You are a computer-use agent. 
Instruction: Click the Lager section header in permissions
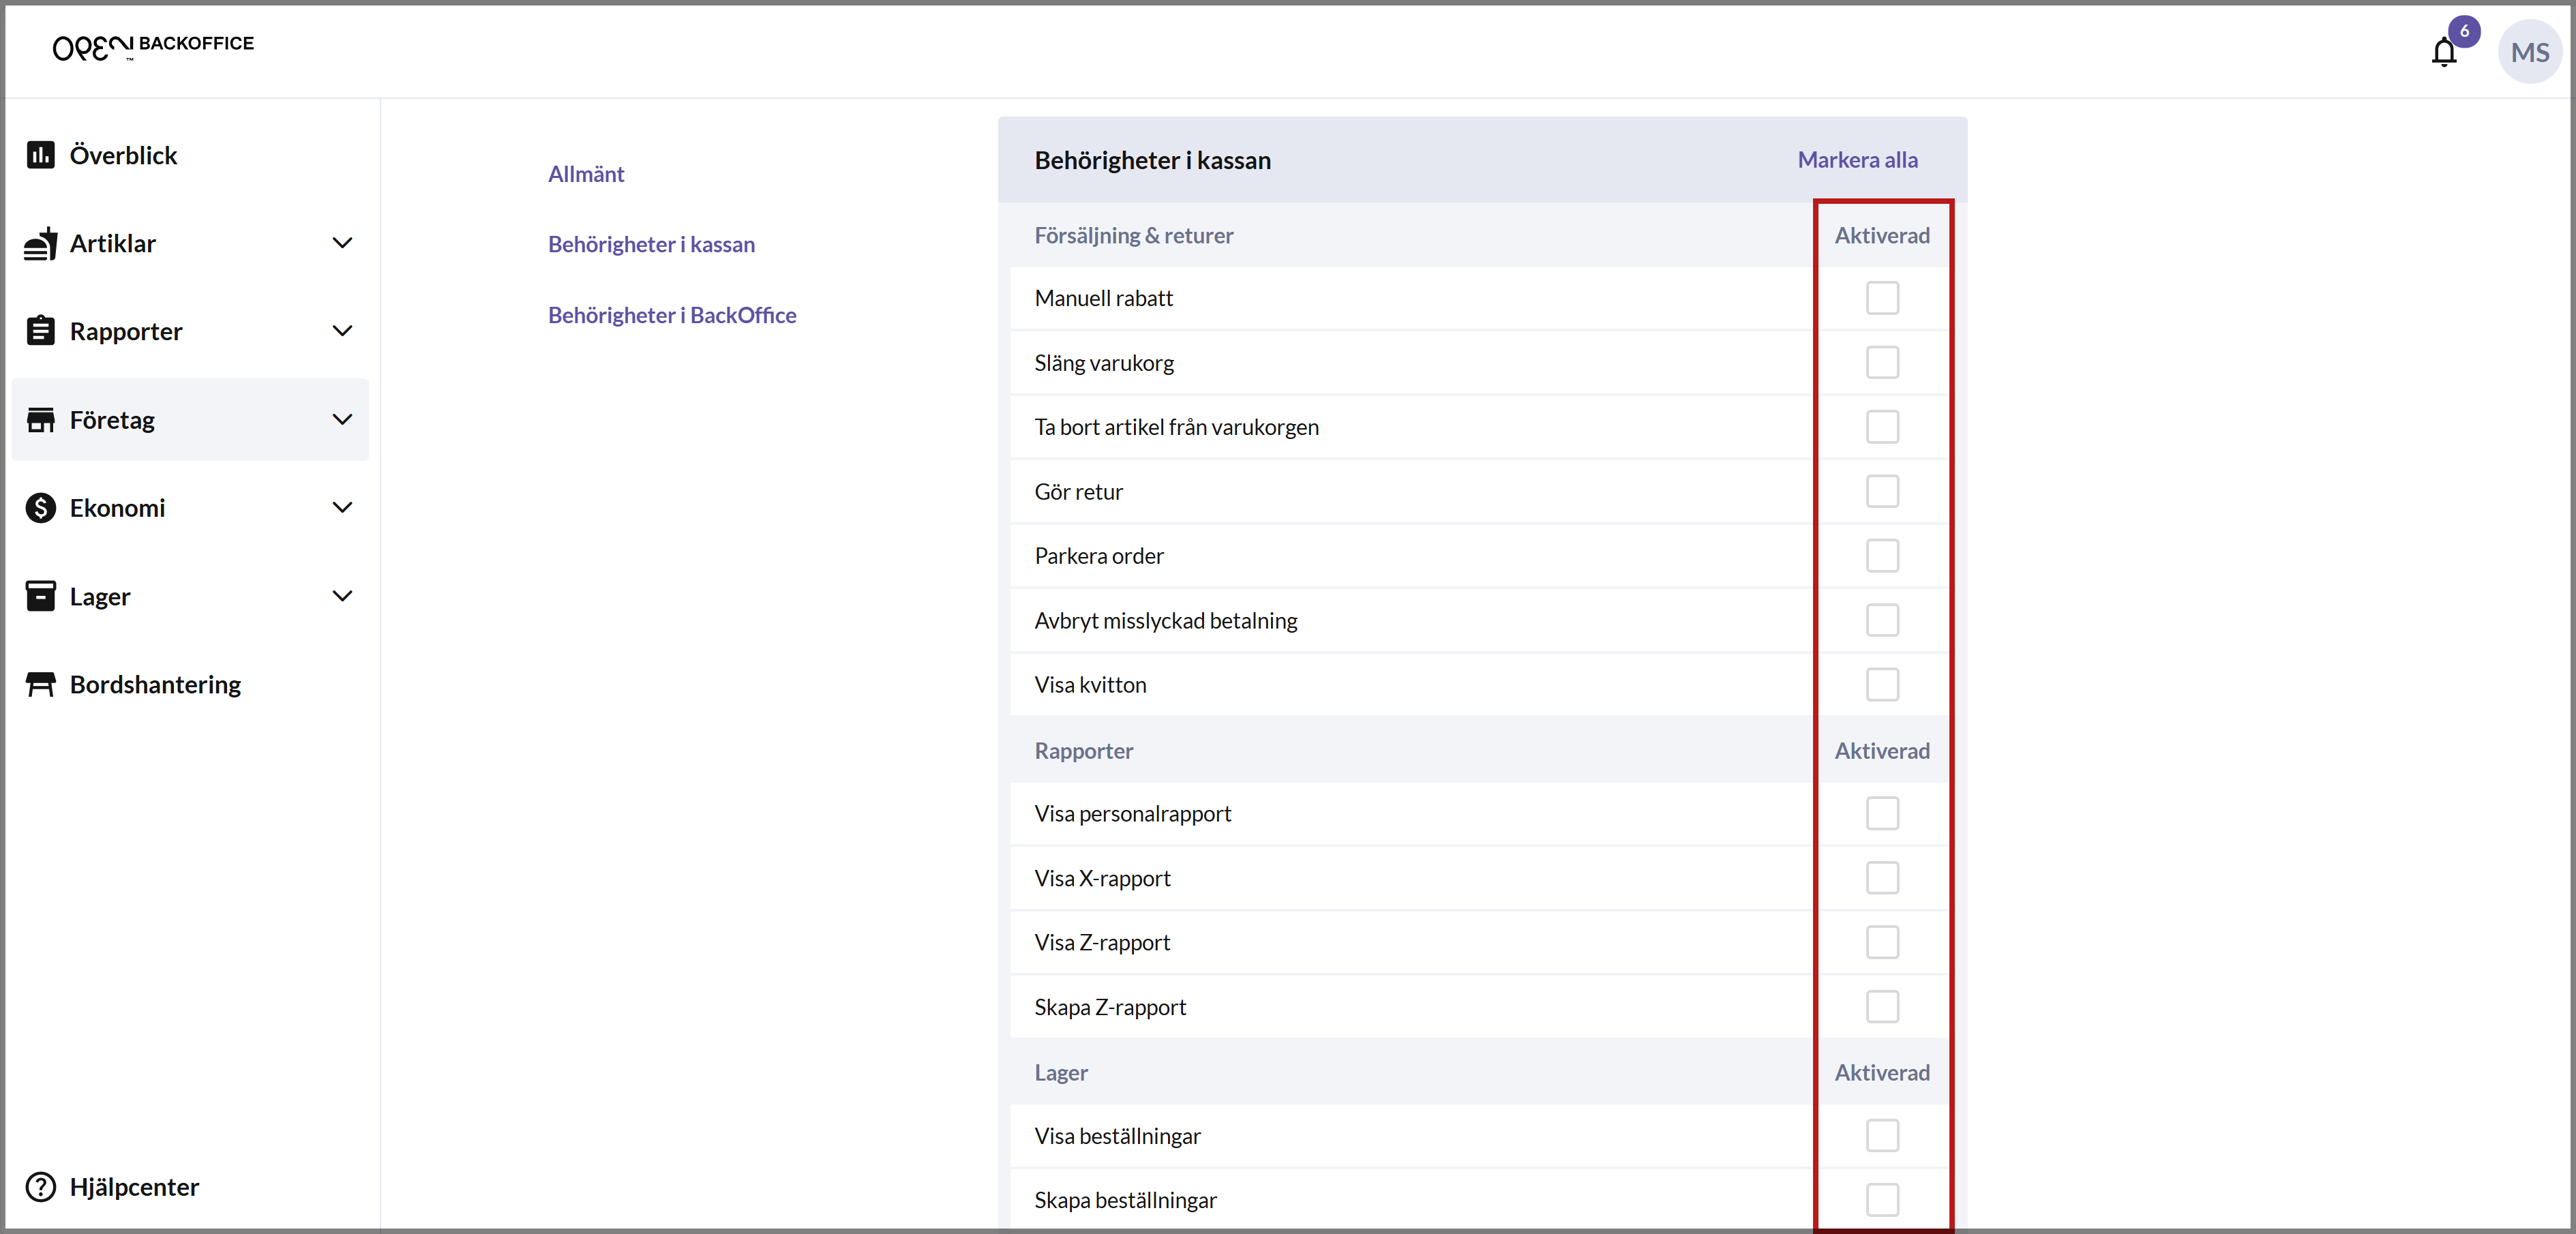tap(1061, 1073)
